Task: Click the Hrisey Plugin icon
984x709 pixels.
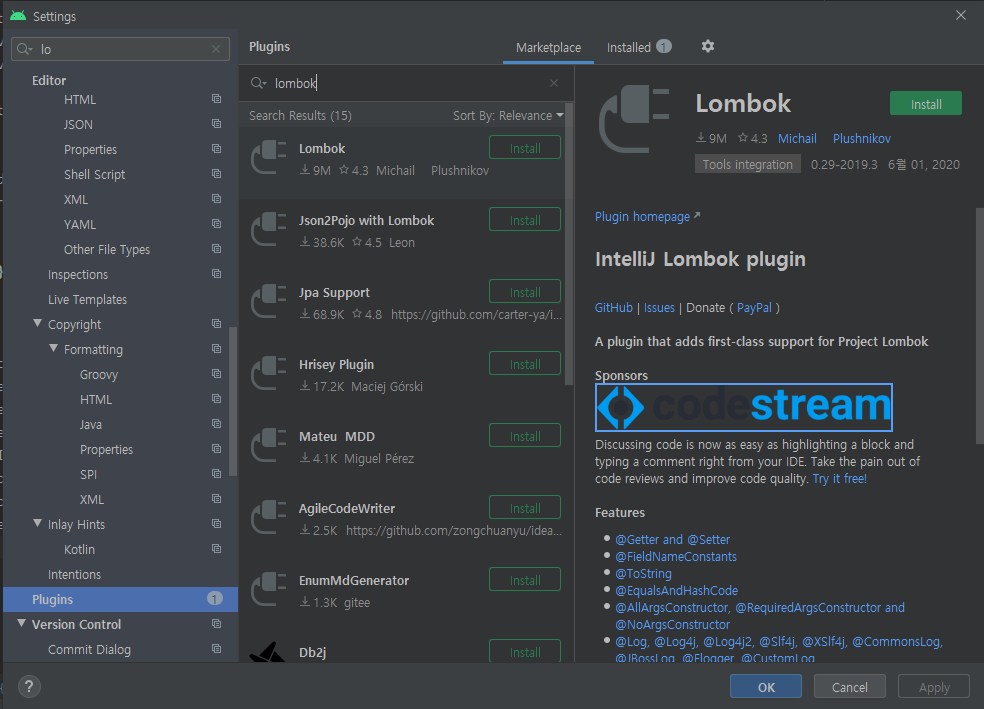Action: tap(269, 374)
